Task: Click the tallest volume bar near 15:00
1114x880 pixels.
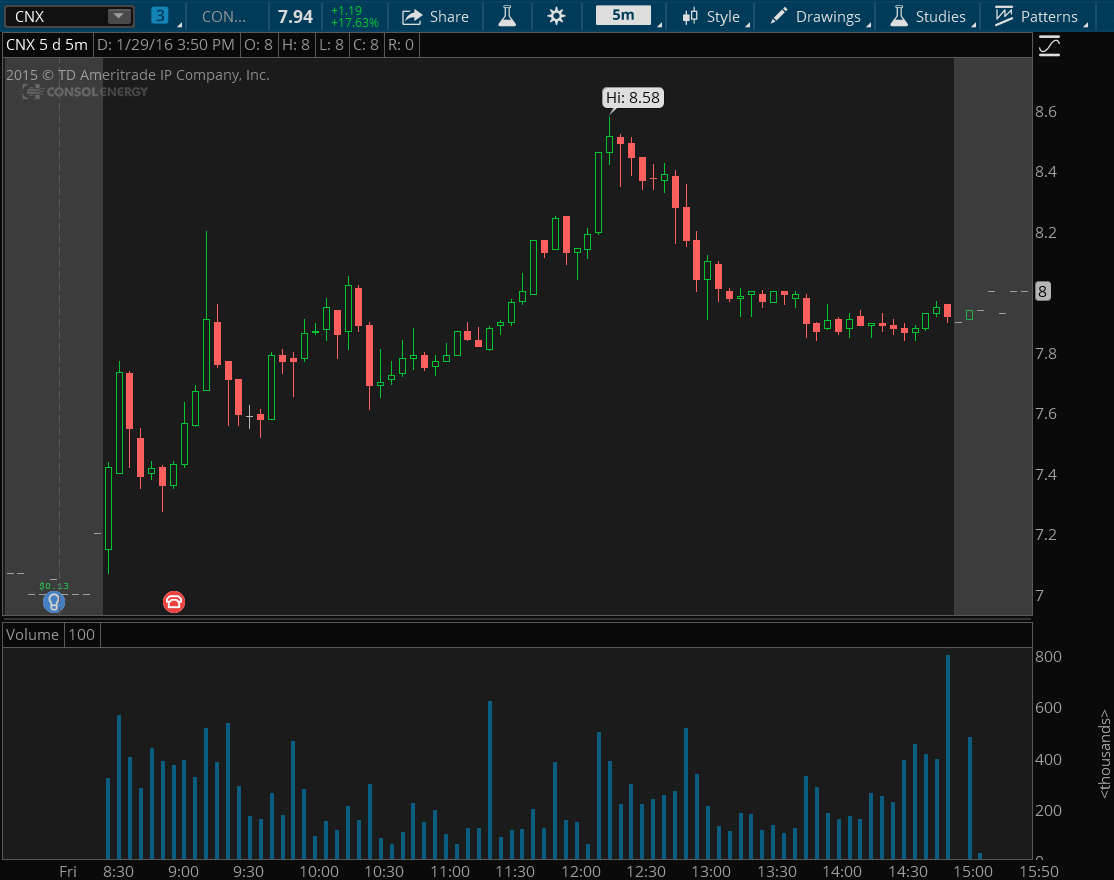Action: pos(947,757)
